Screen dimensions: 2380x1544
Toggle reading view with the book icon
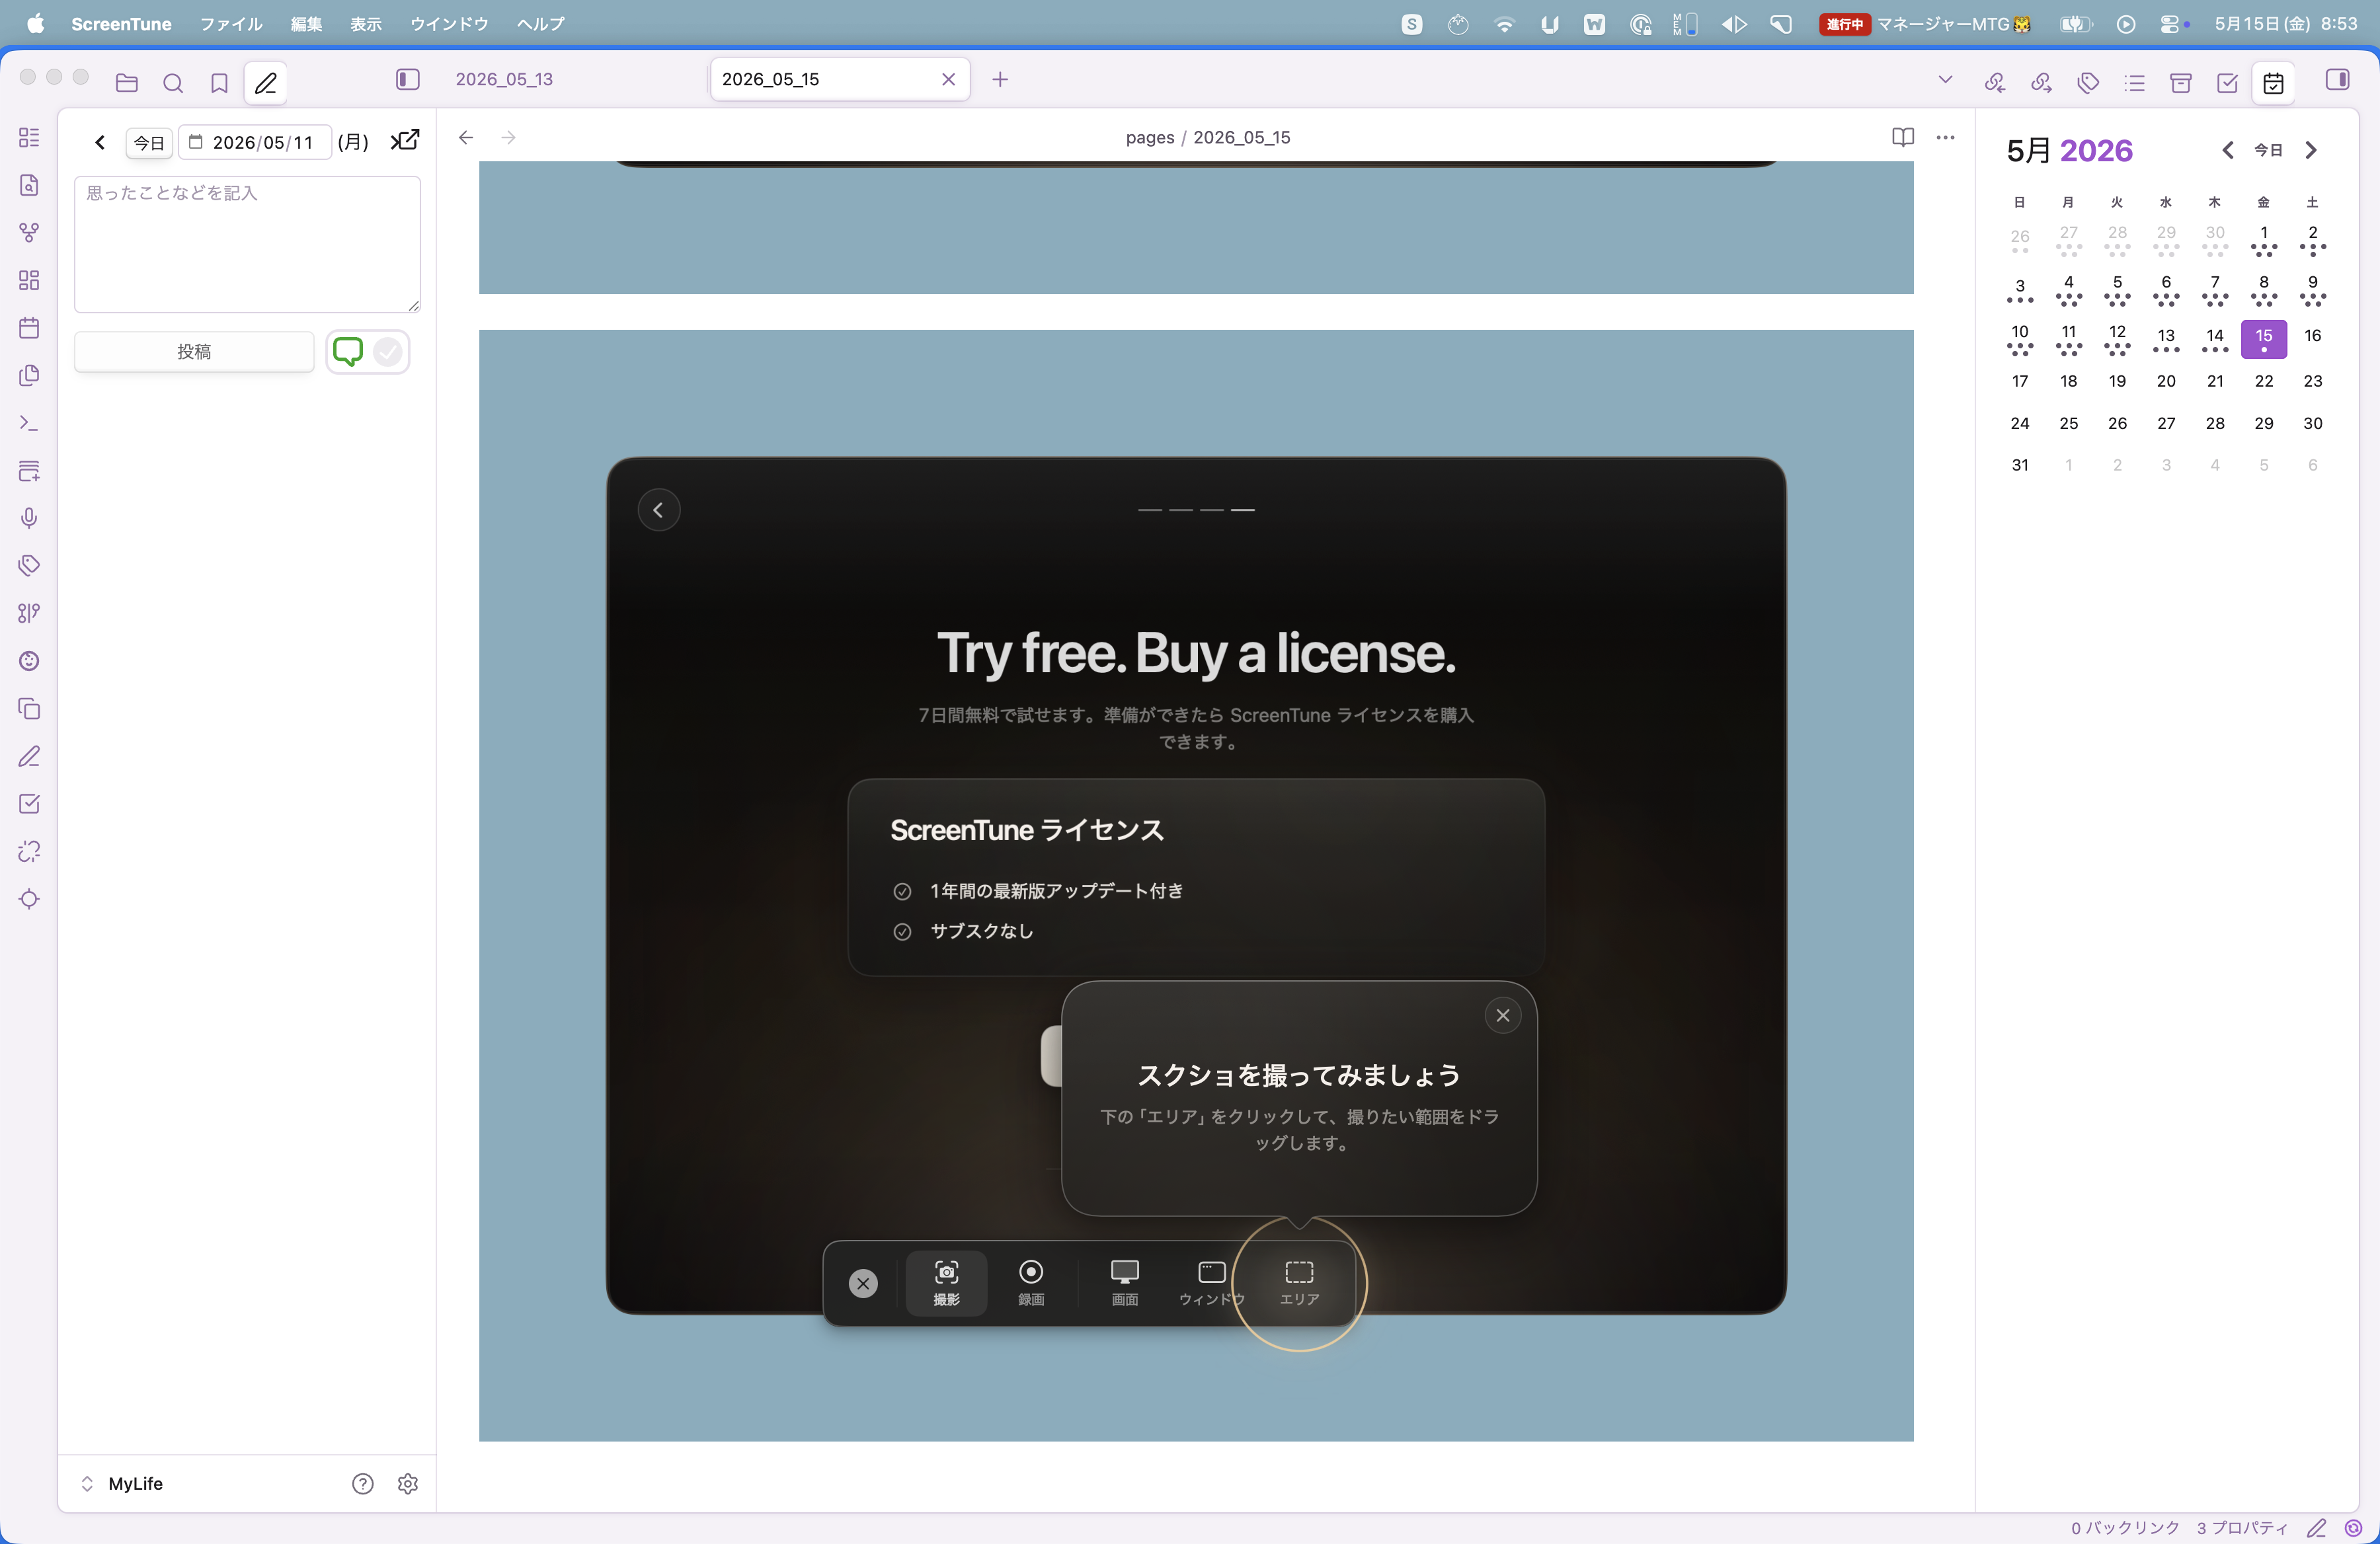click(x=1903, y=138)
